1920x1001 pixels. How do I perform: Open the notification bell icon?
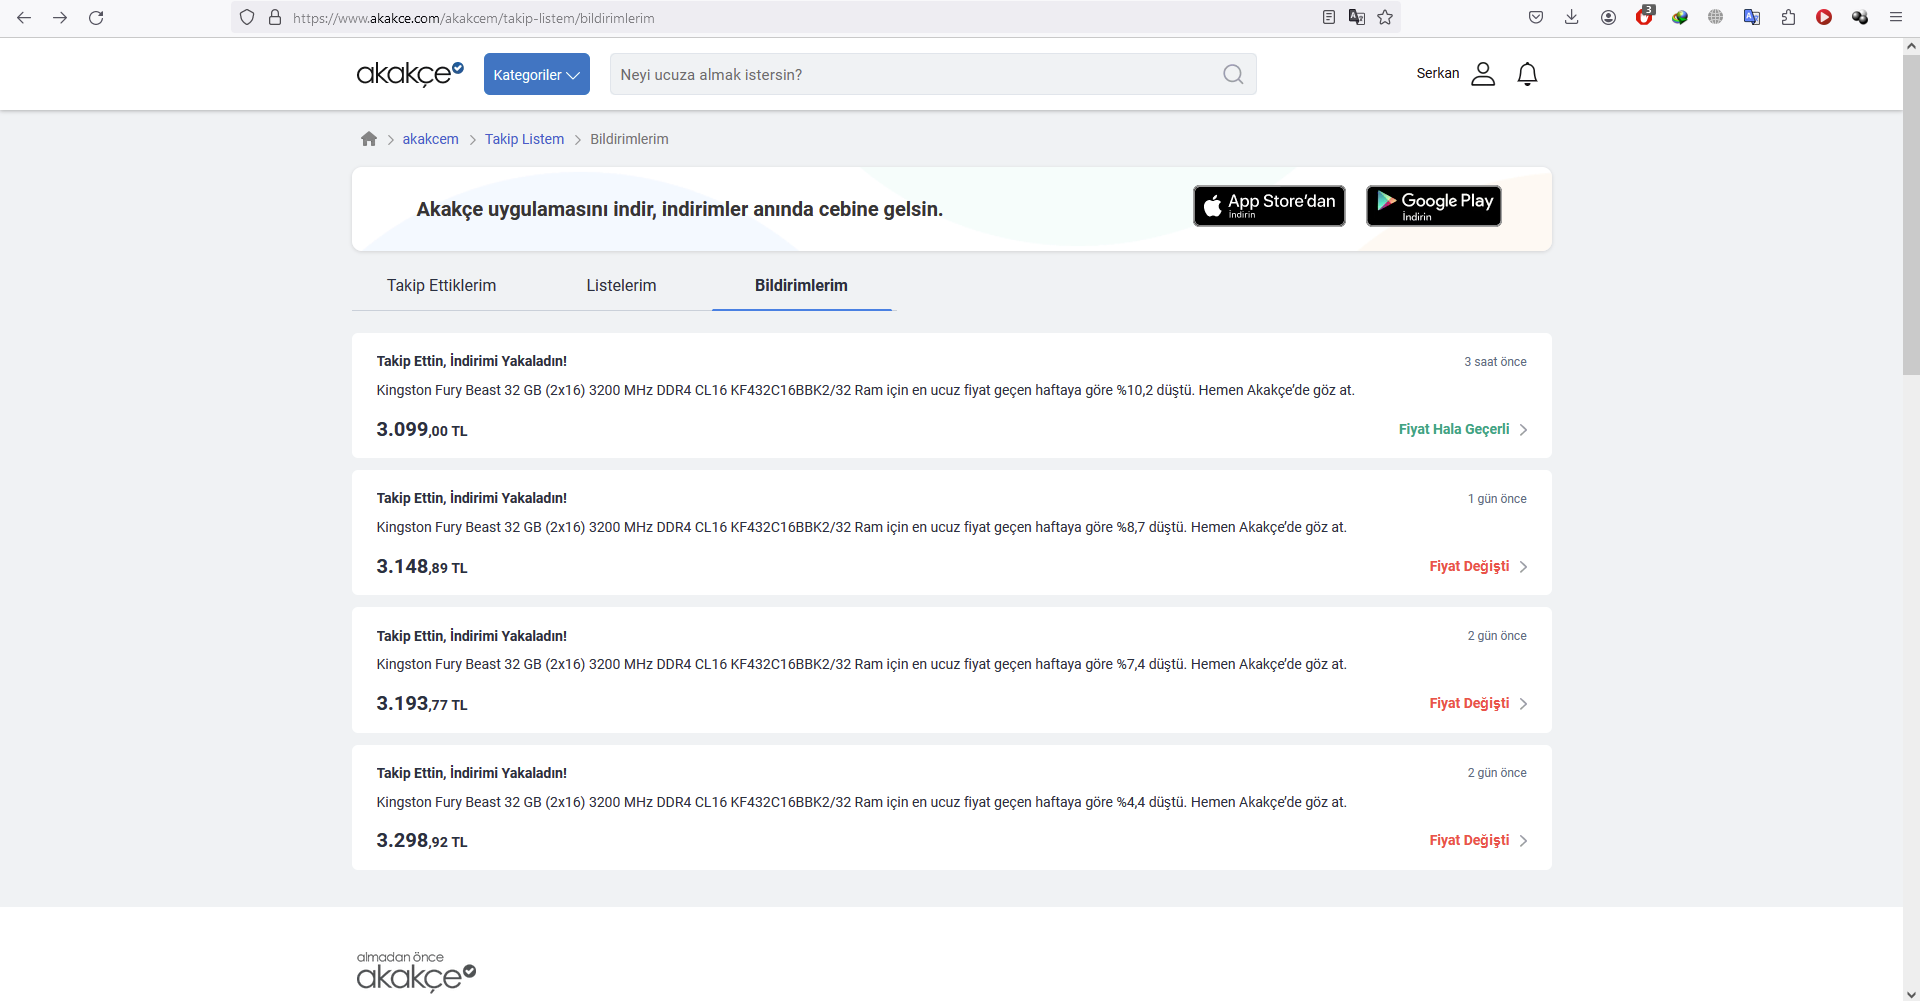click(1527, 74)
